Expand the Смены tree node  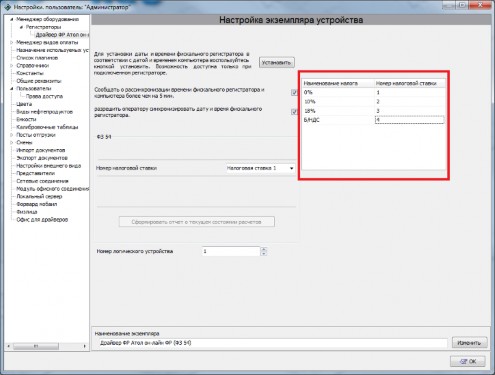tap(12, 142)
